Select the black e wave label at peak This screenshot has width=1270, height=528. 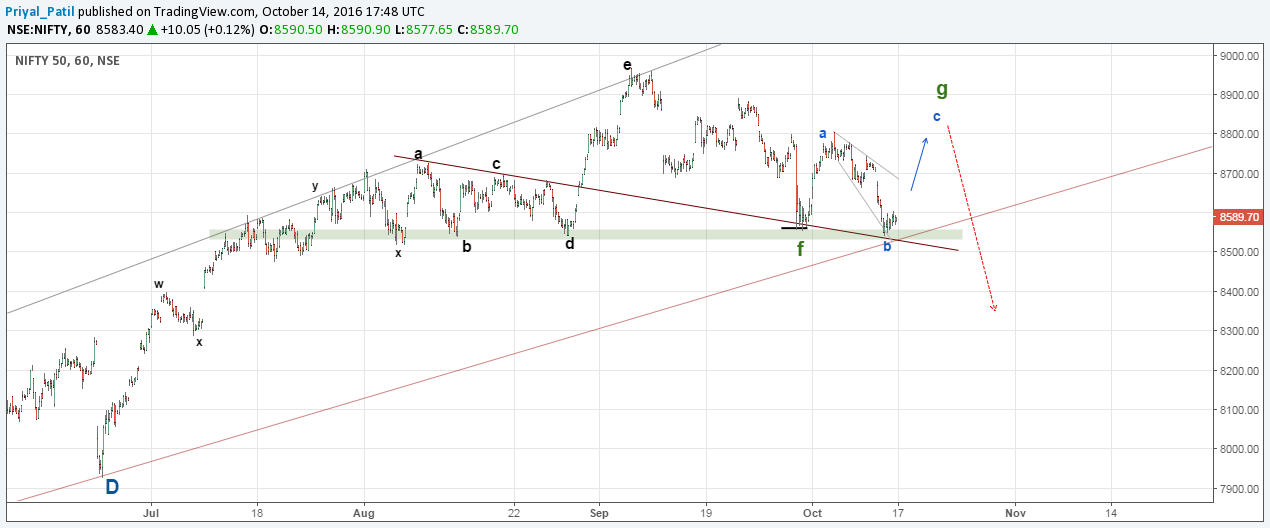pos(627,66)
